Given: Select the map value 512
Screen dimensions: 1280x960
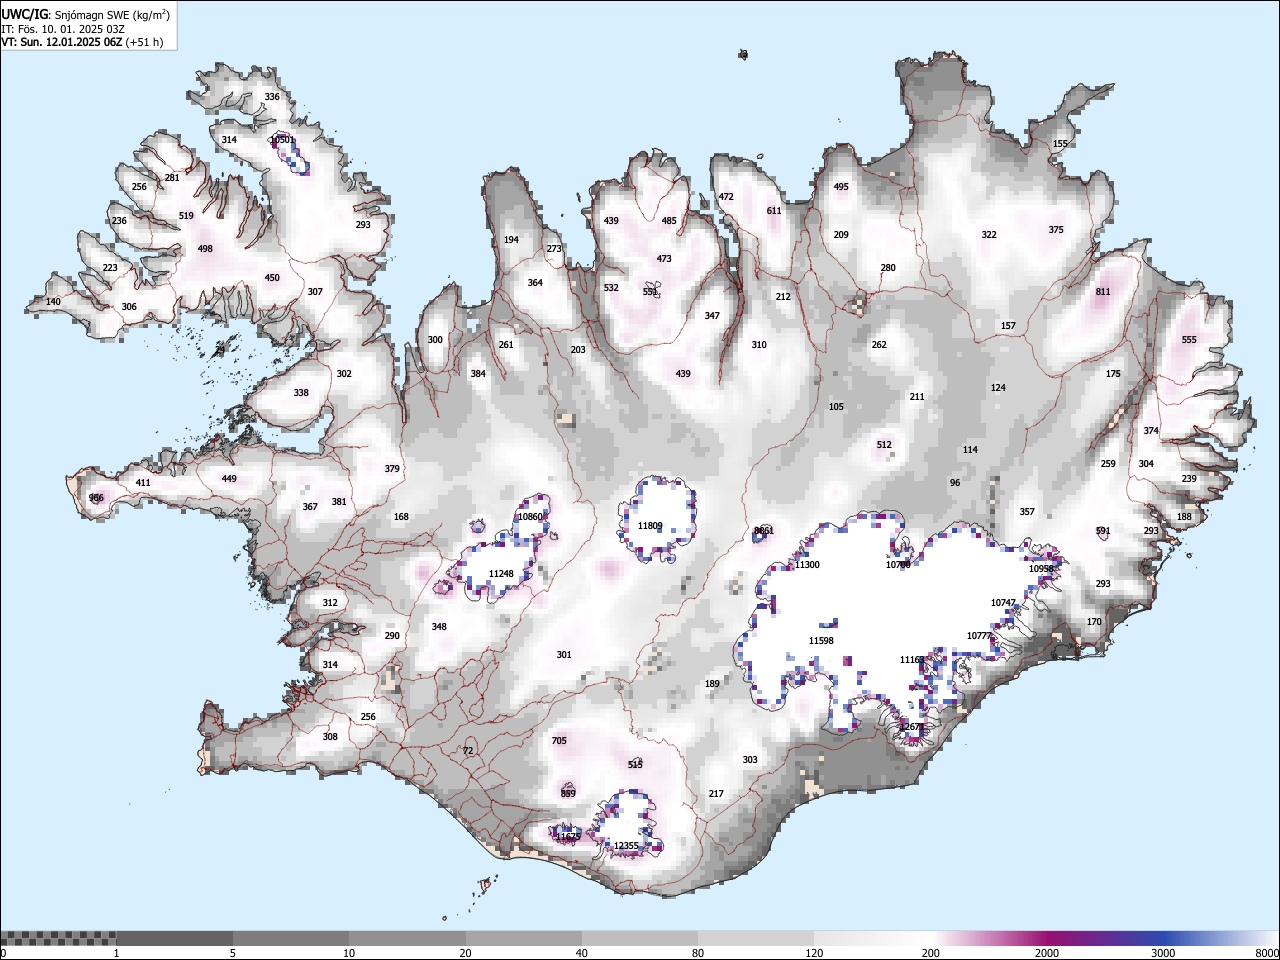Looking at the screenshot, I should [884, 445].
